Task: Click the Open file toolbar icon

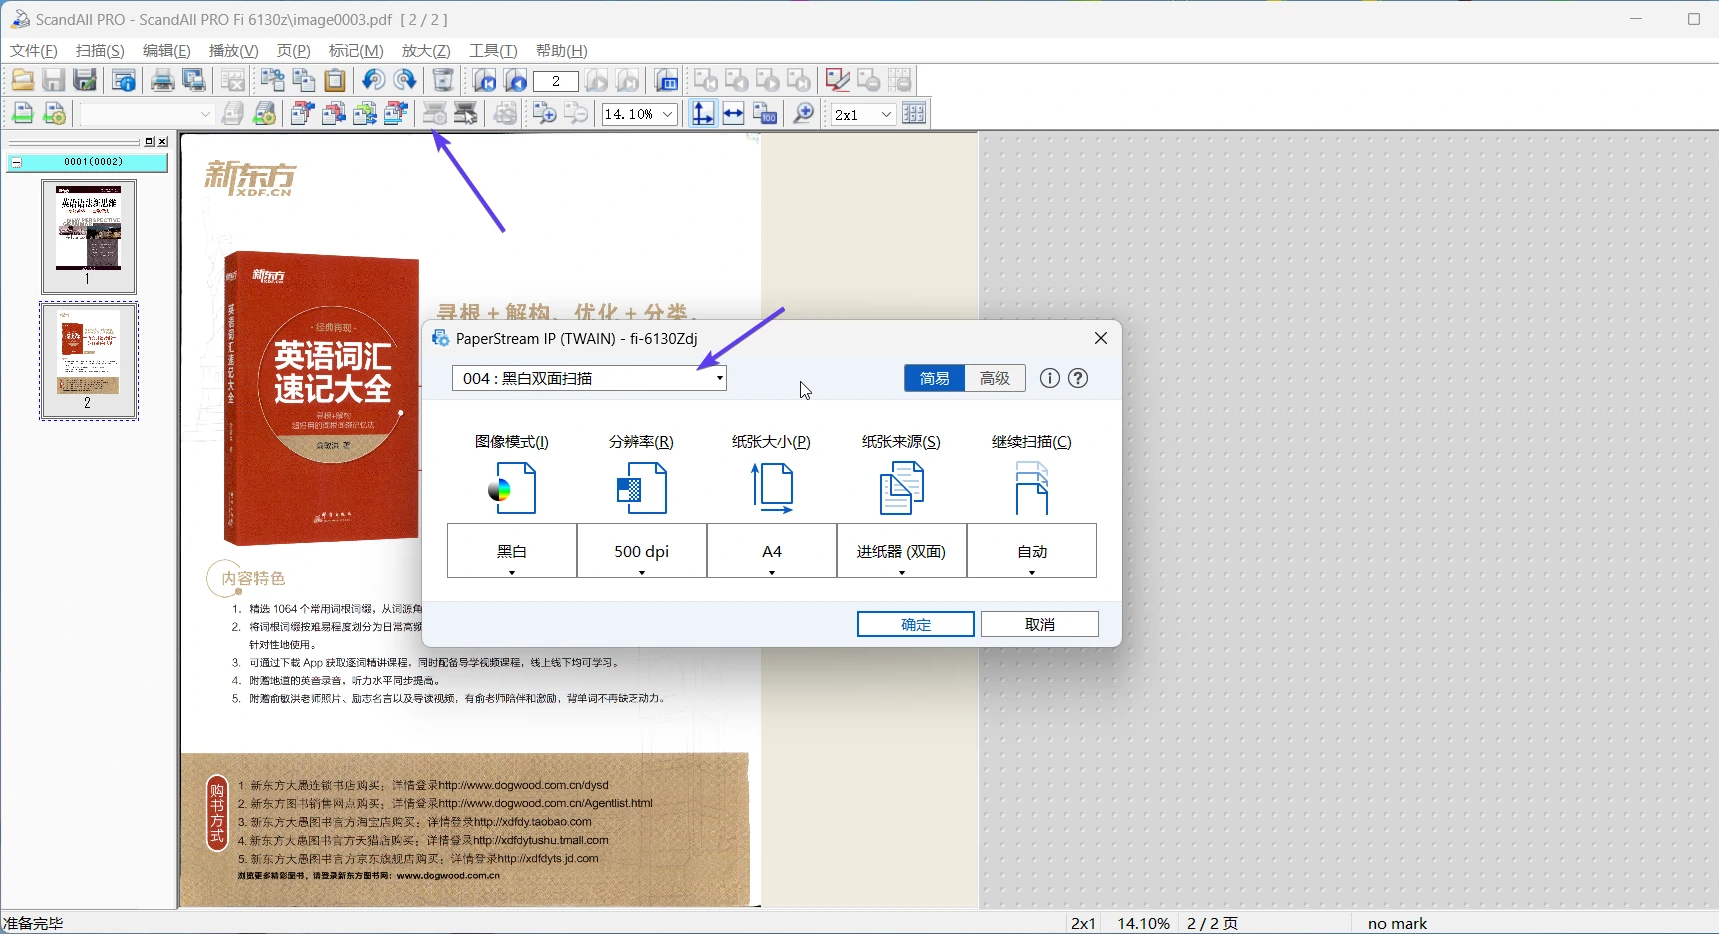Action: pyautogui.click(x=22, y=80)
